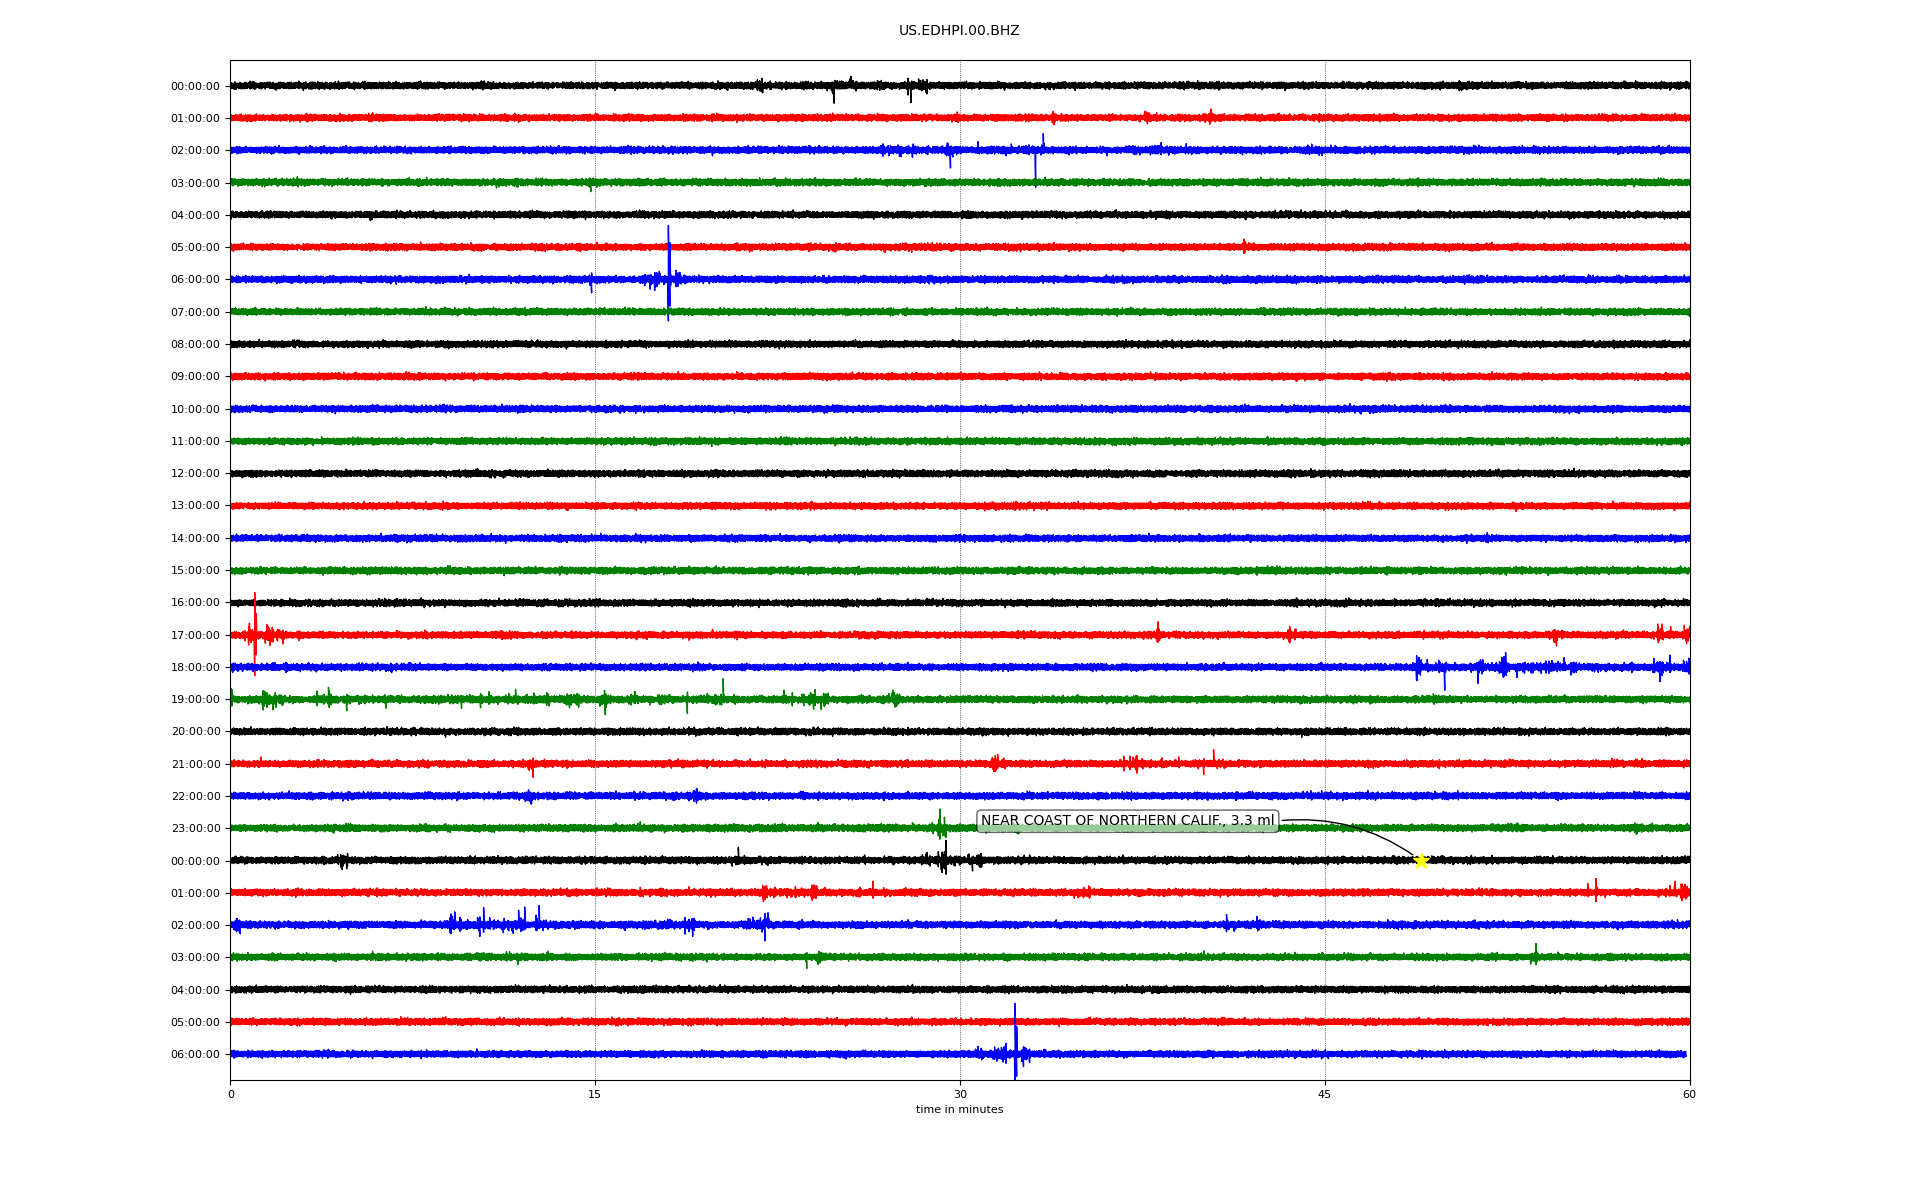Click the 14:00:00 time row label

195,539
